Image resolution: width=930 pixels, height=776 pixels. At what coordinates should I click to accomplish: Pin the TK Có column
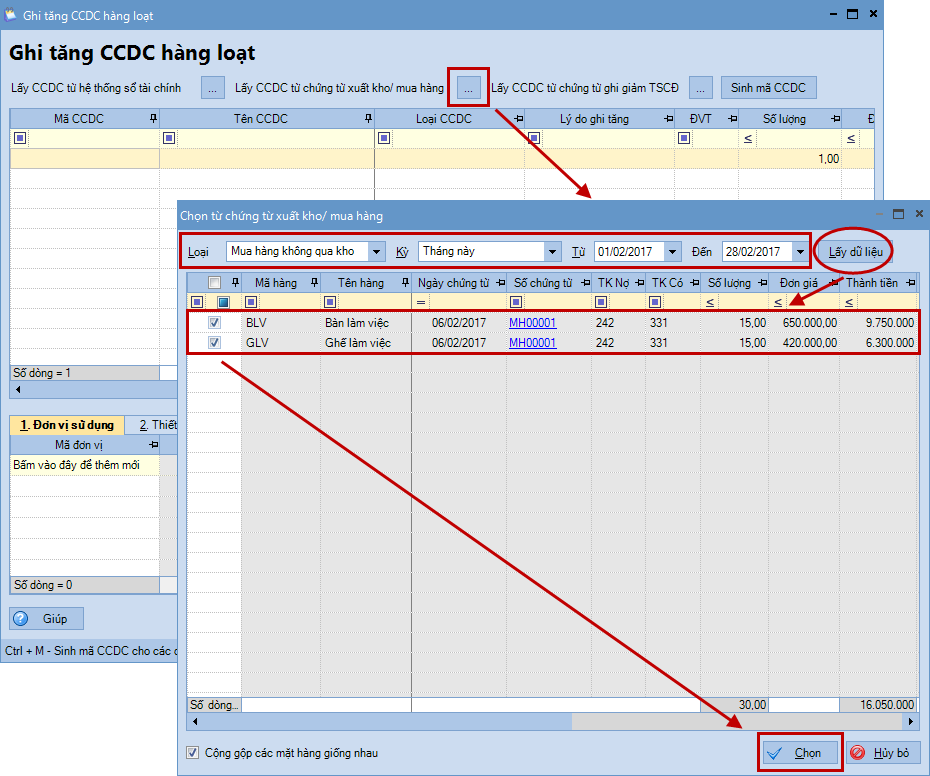coord(695,283)
